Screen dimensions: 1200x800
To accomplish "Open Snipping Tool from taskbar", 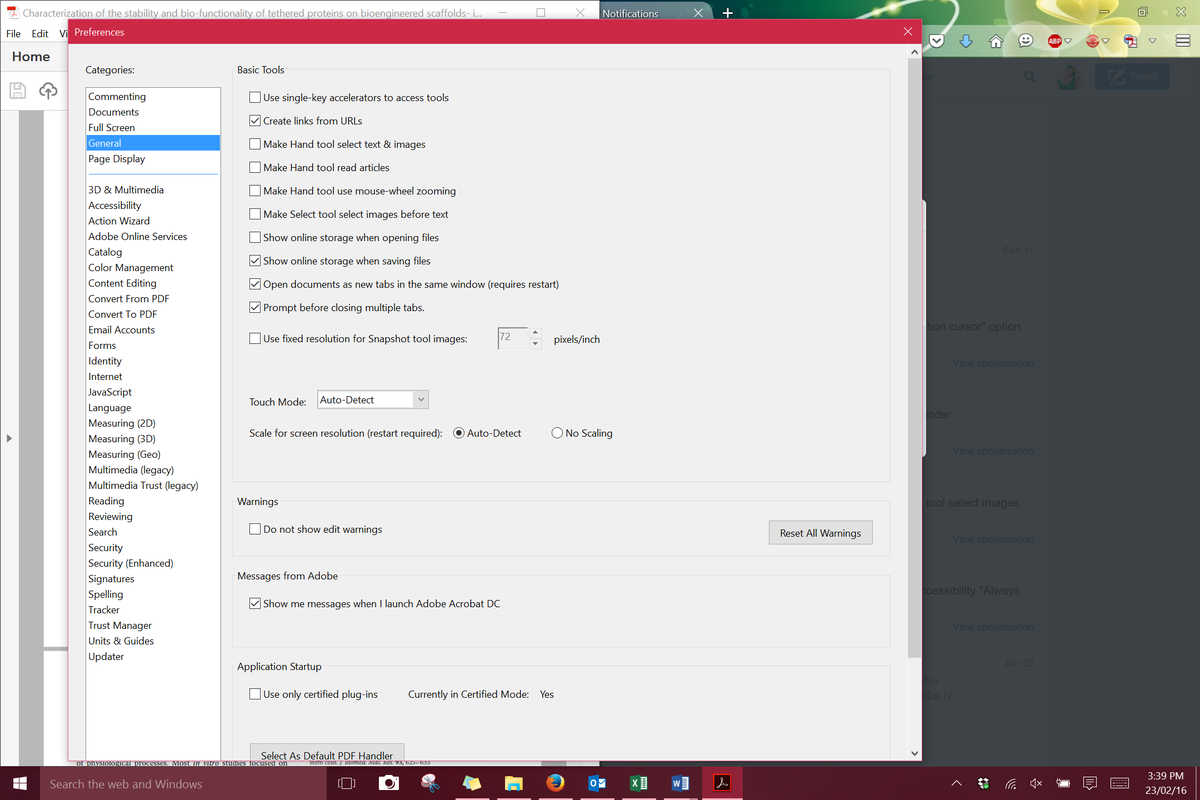I will (x=430, y=783).
